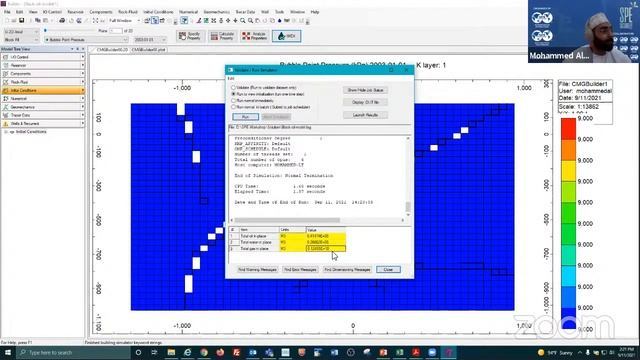Open Google Chrome from the taskbar
Screen dimensions: 640x360
tap(204, 352)
